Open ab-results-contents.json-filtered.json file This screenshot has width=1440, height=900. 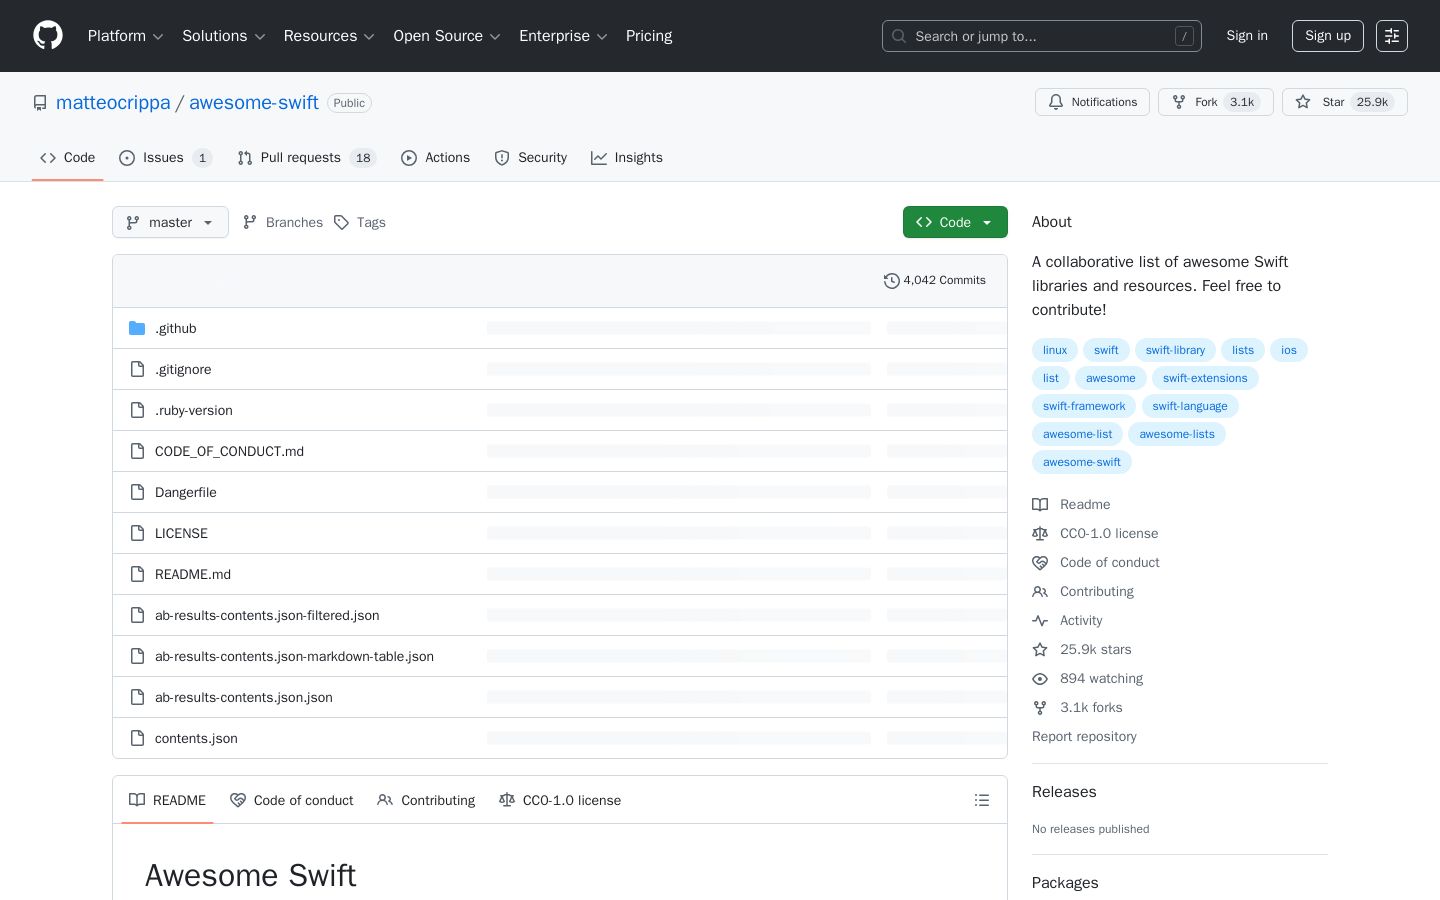coord(267,615)
